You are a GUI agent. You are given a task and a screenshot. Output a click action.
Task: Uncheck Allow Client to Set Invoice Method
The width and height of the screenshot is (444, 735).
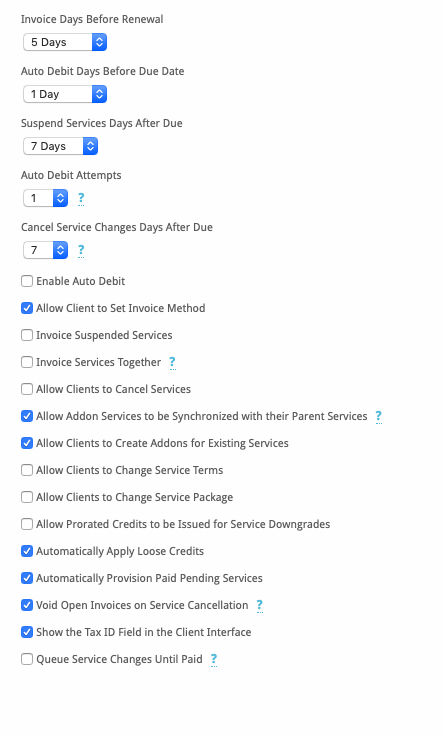(27, 308)
